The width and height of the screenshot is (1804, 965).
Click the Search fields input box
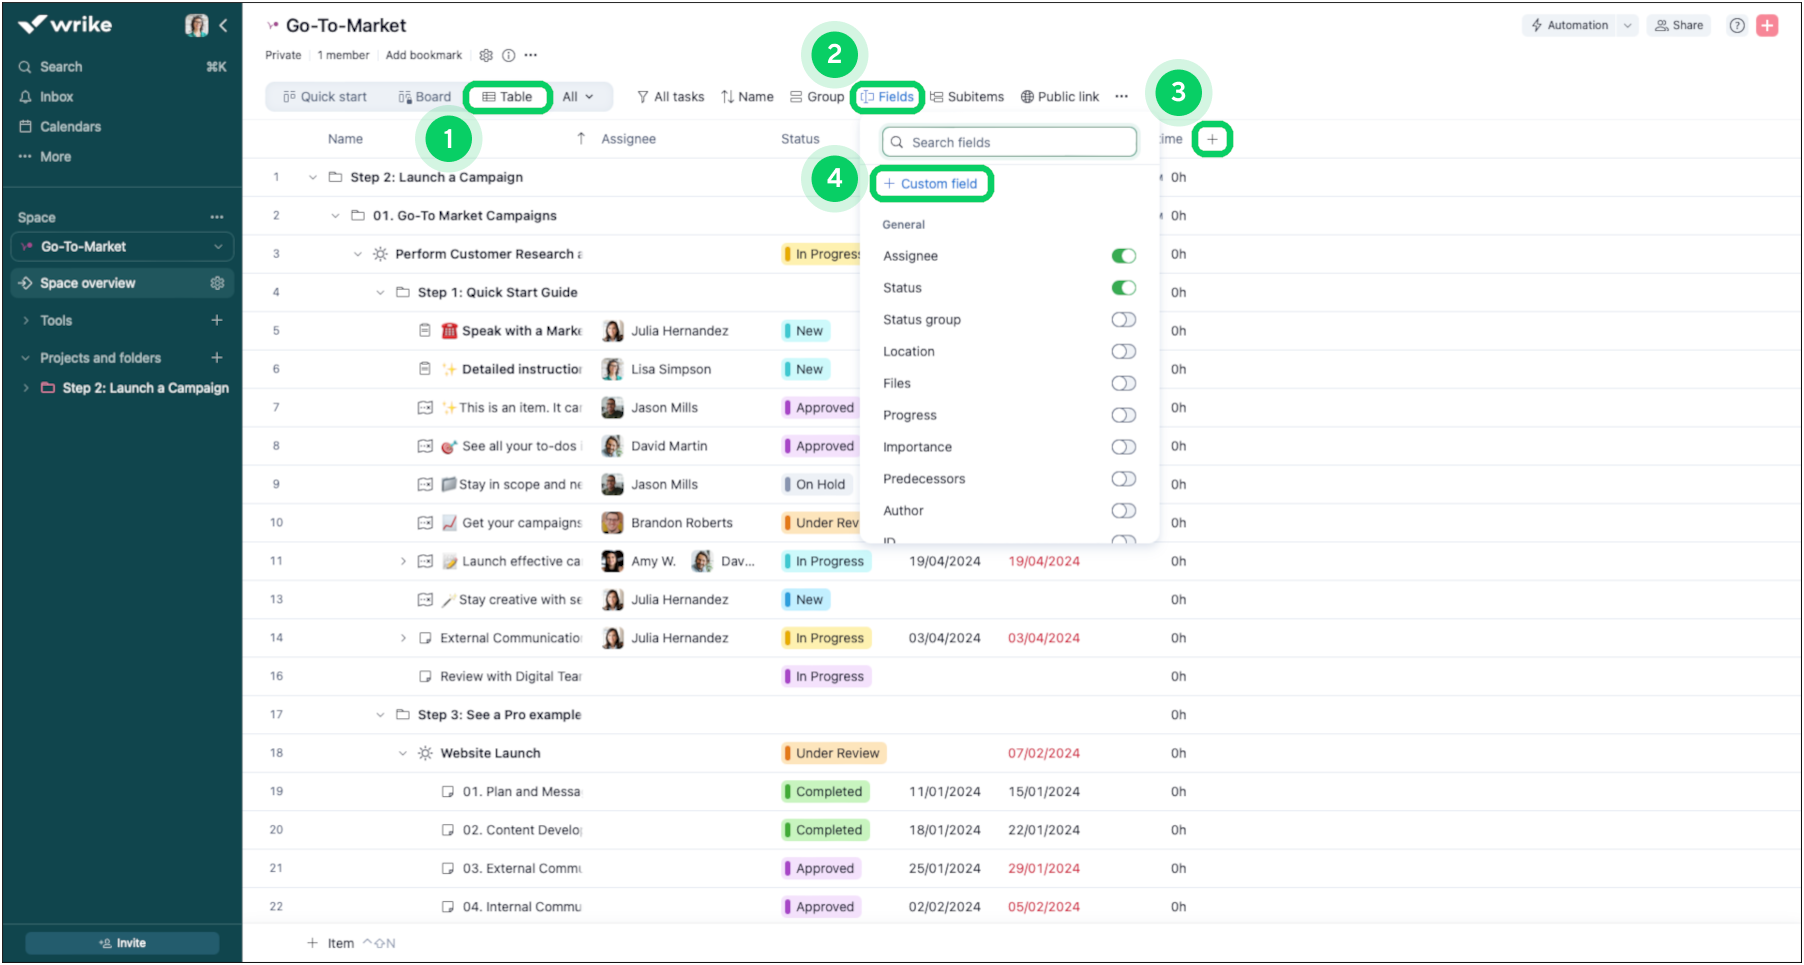click(x=1009, y=142)
